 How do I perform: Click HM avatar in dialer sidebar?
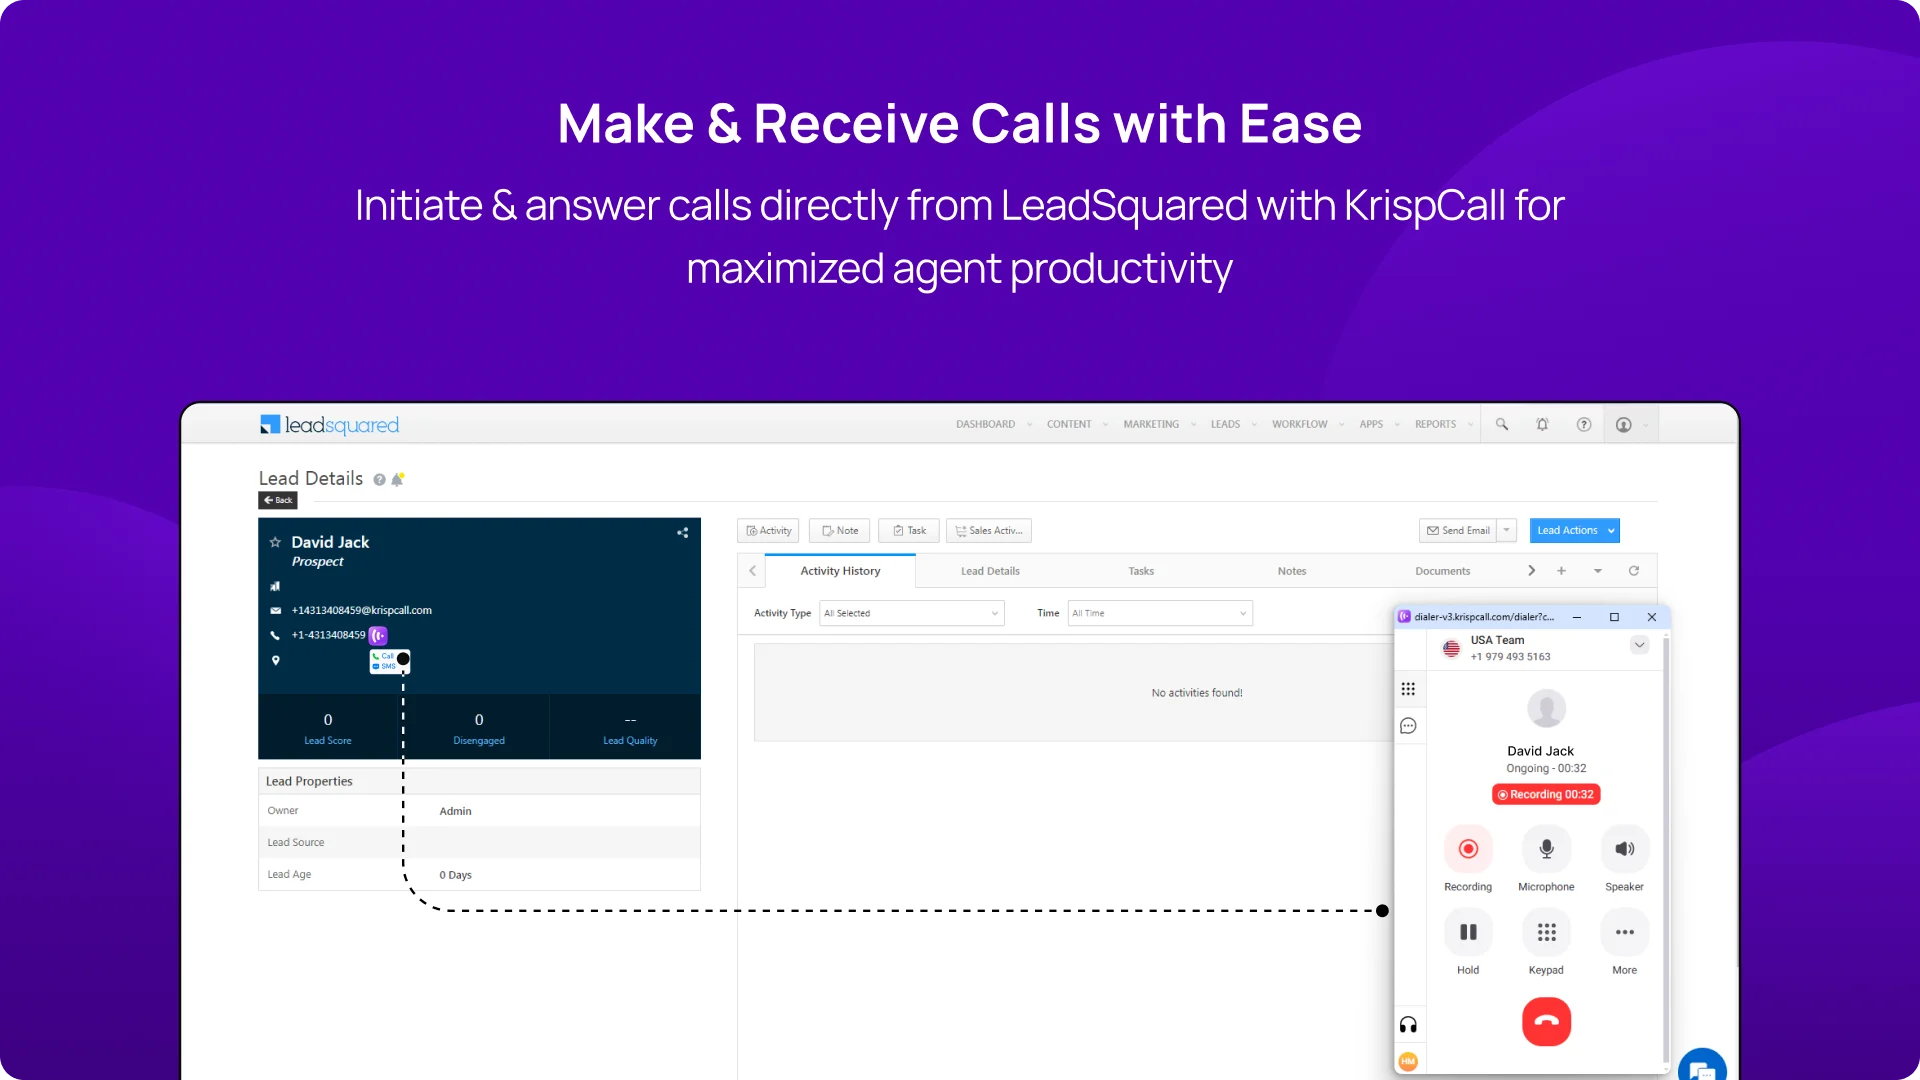tap(1408, 1061)
